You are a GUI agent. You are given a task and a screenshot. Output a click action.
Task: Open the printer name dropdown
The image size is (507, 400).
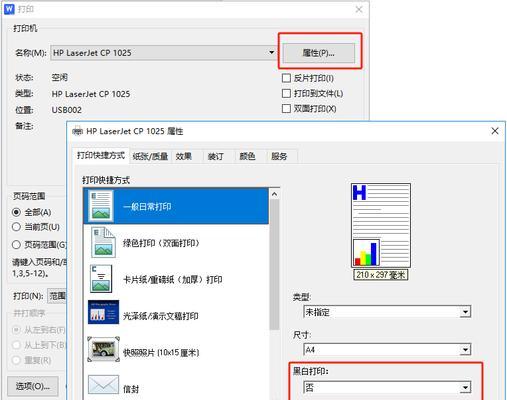[x=271, y=53]
